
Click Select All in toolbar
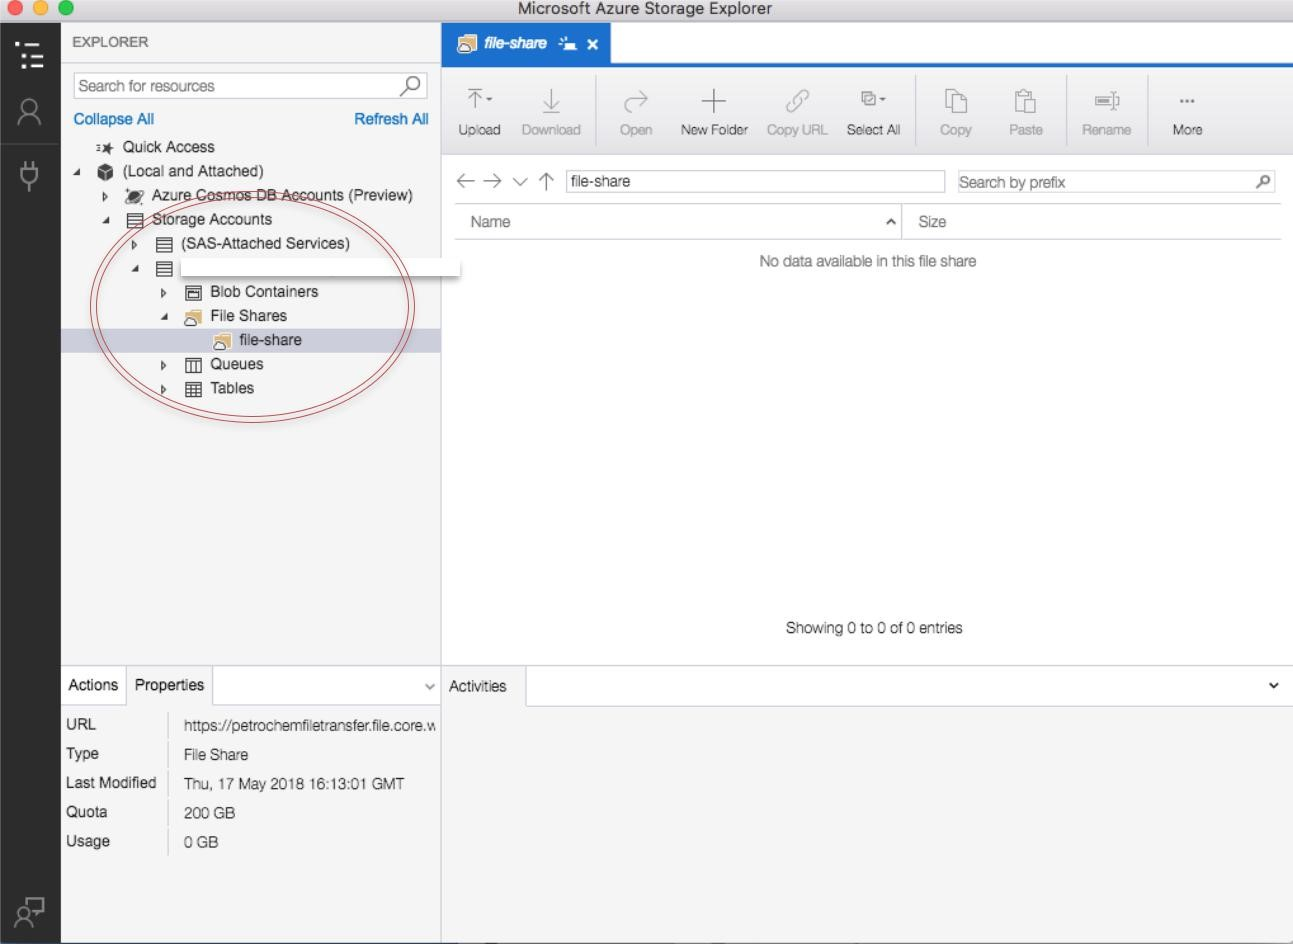[x=873, y=112]
